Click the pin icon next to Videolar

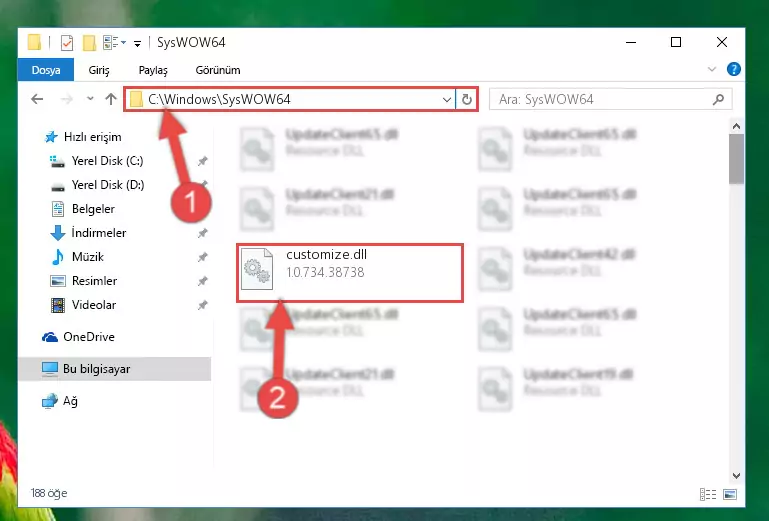point(202,305)
